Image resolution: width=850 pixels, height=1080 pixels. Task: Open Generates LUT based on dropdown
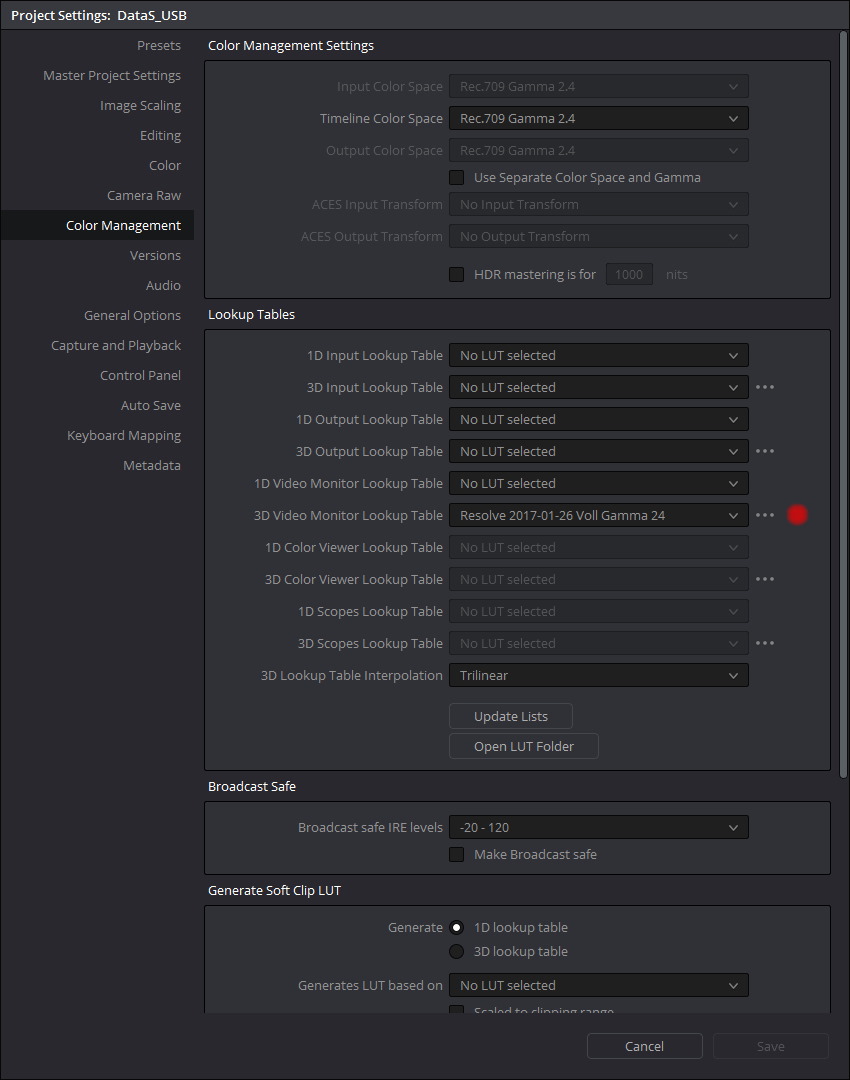tap(599, 986)
